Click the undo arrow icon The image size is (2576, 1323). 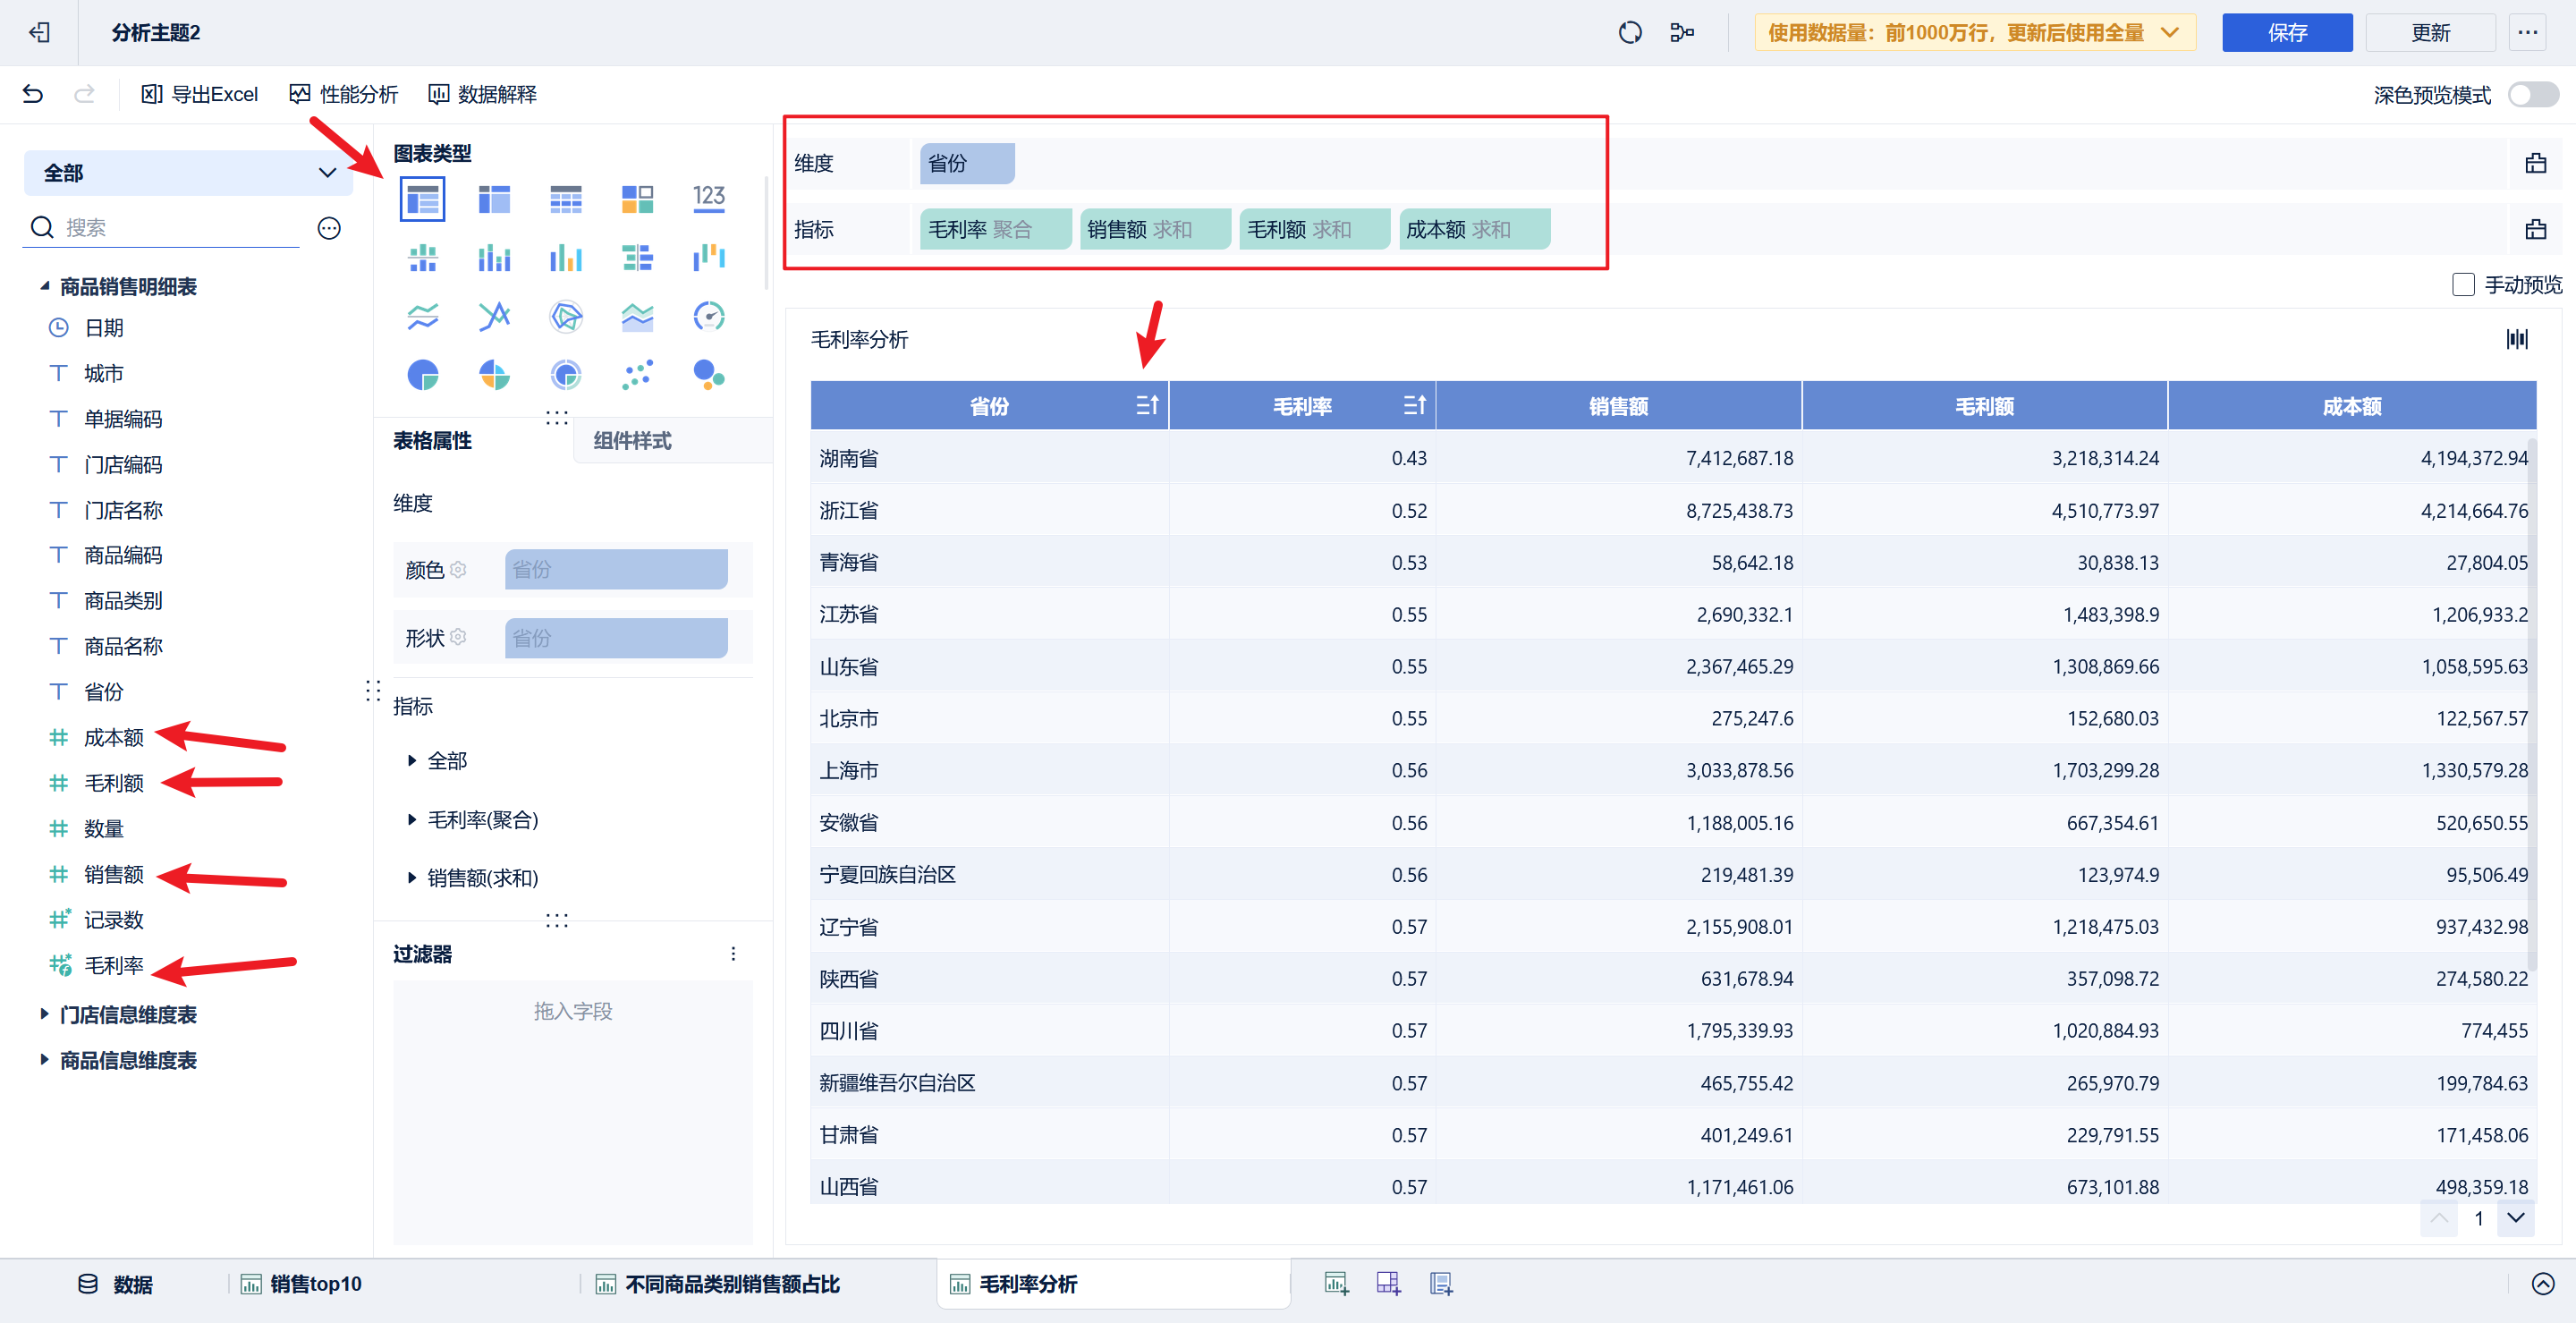(33, 94)
